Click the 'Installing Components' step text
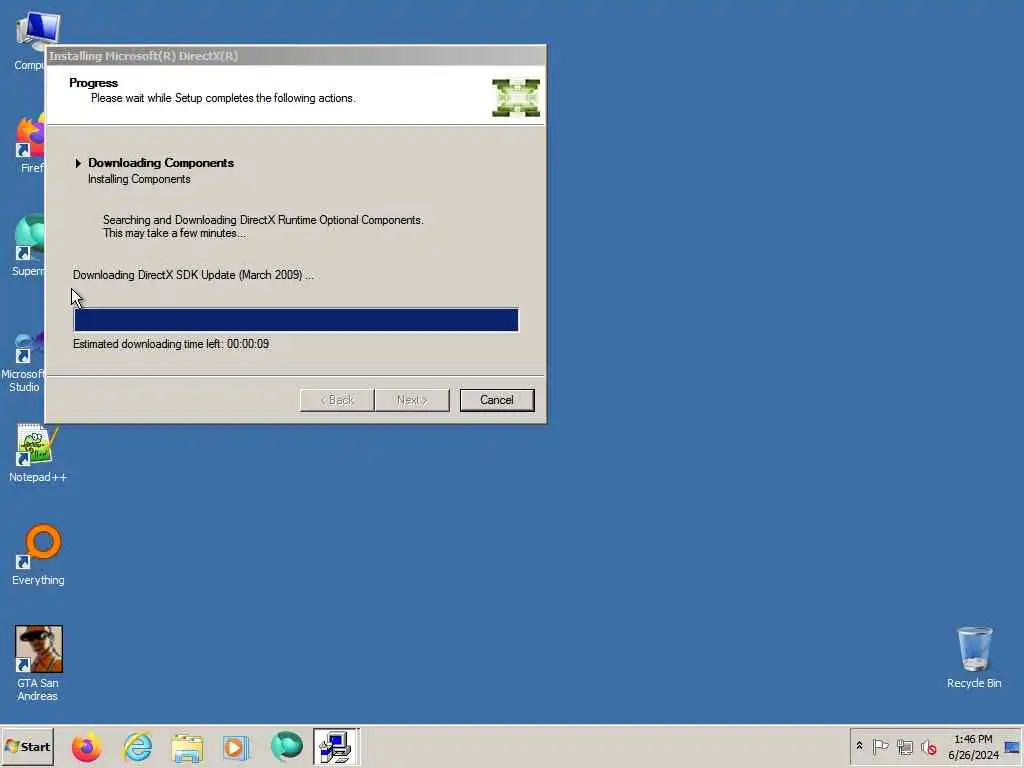The image size is (1024, 768). (x=139, y=179)
